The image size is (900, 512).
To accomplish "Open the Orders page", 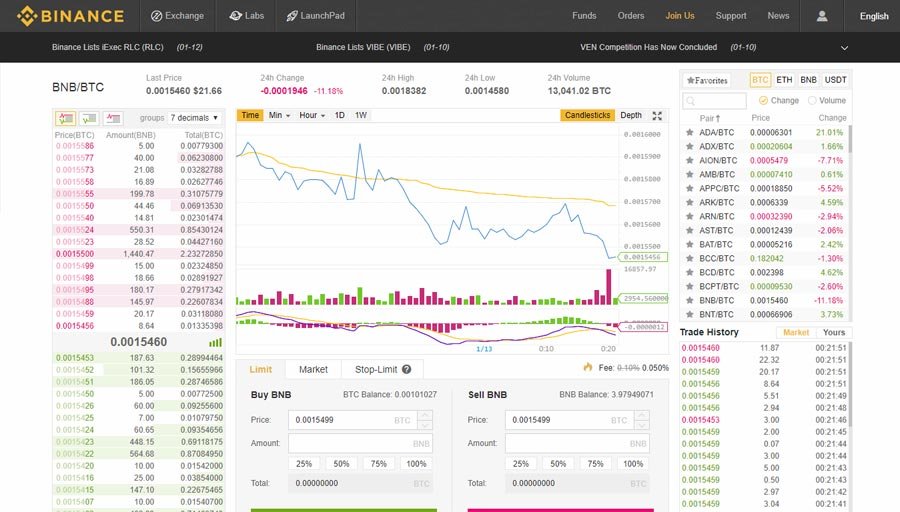I will coord(631,16).
